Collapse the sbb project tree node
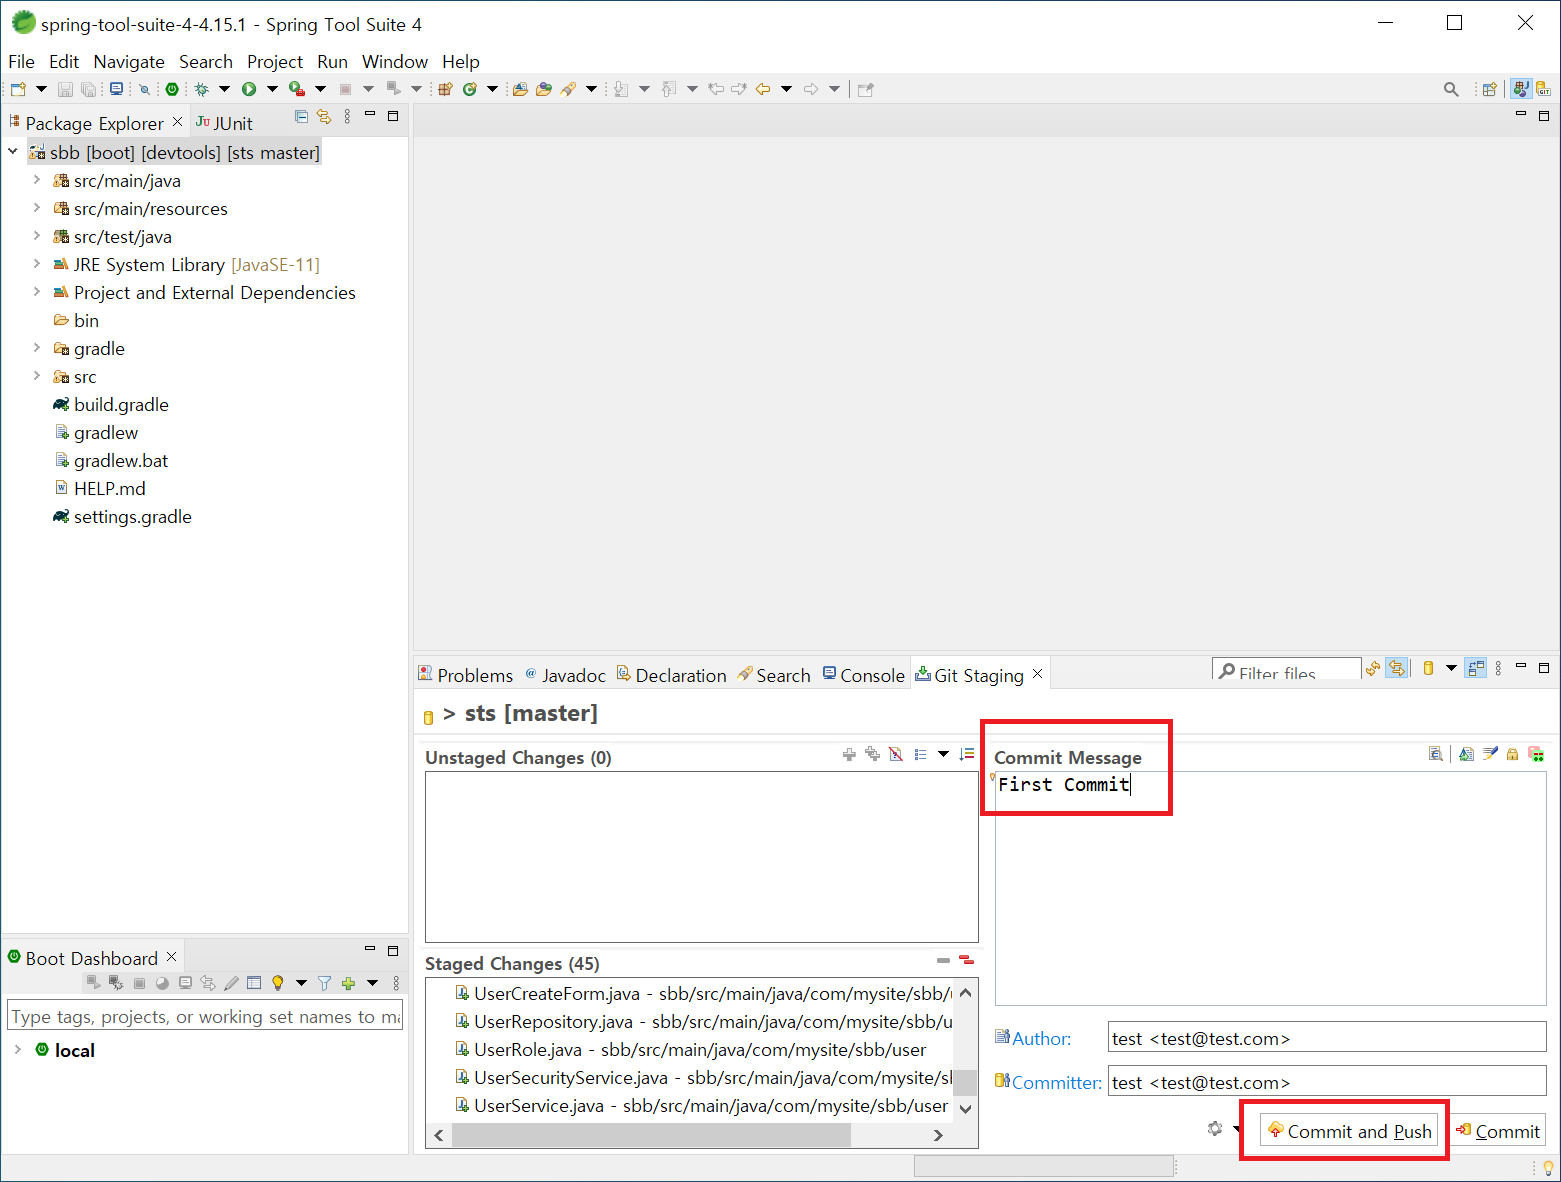The image size is (1561, 1182). coord(13,152)
